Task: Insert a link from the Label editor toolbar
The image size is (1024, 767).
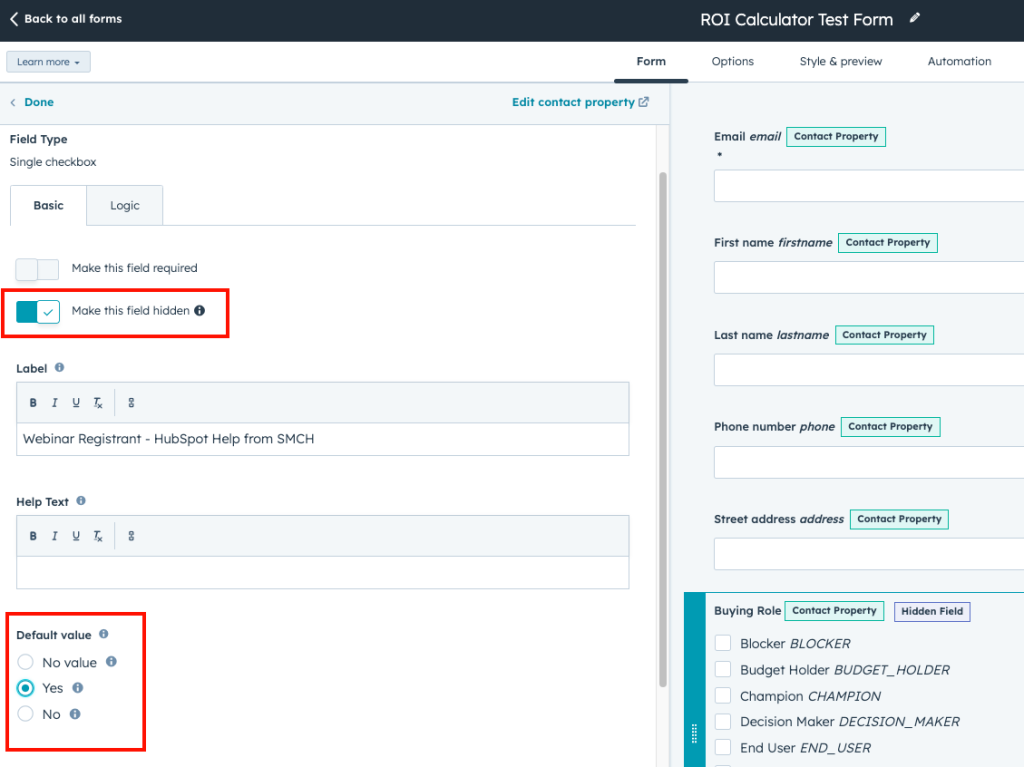Action: tap(131, 402)
